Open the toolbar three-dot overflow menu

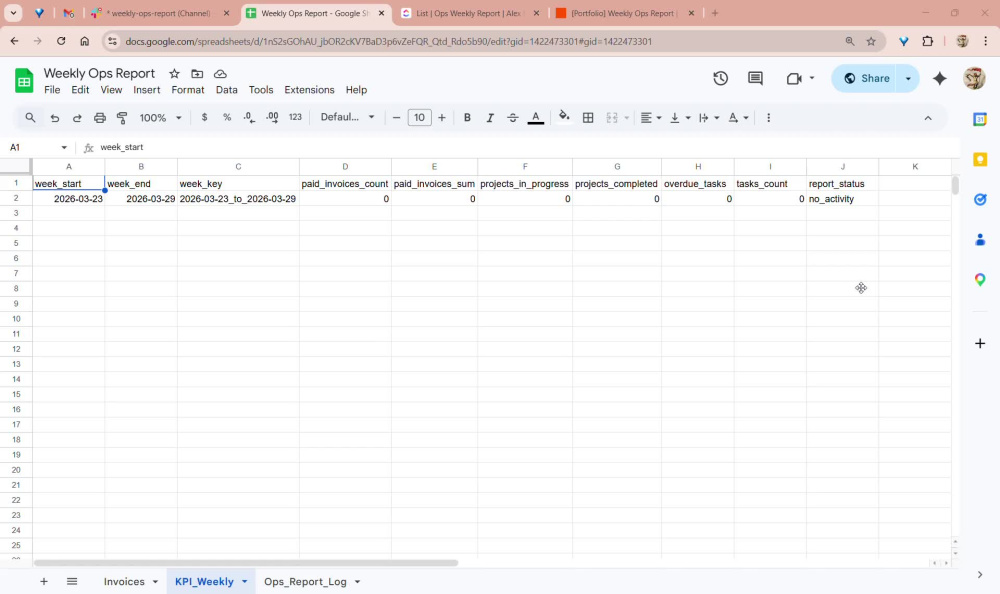pos(768,117)
